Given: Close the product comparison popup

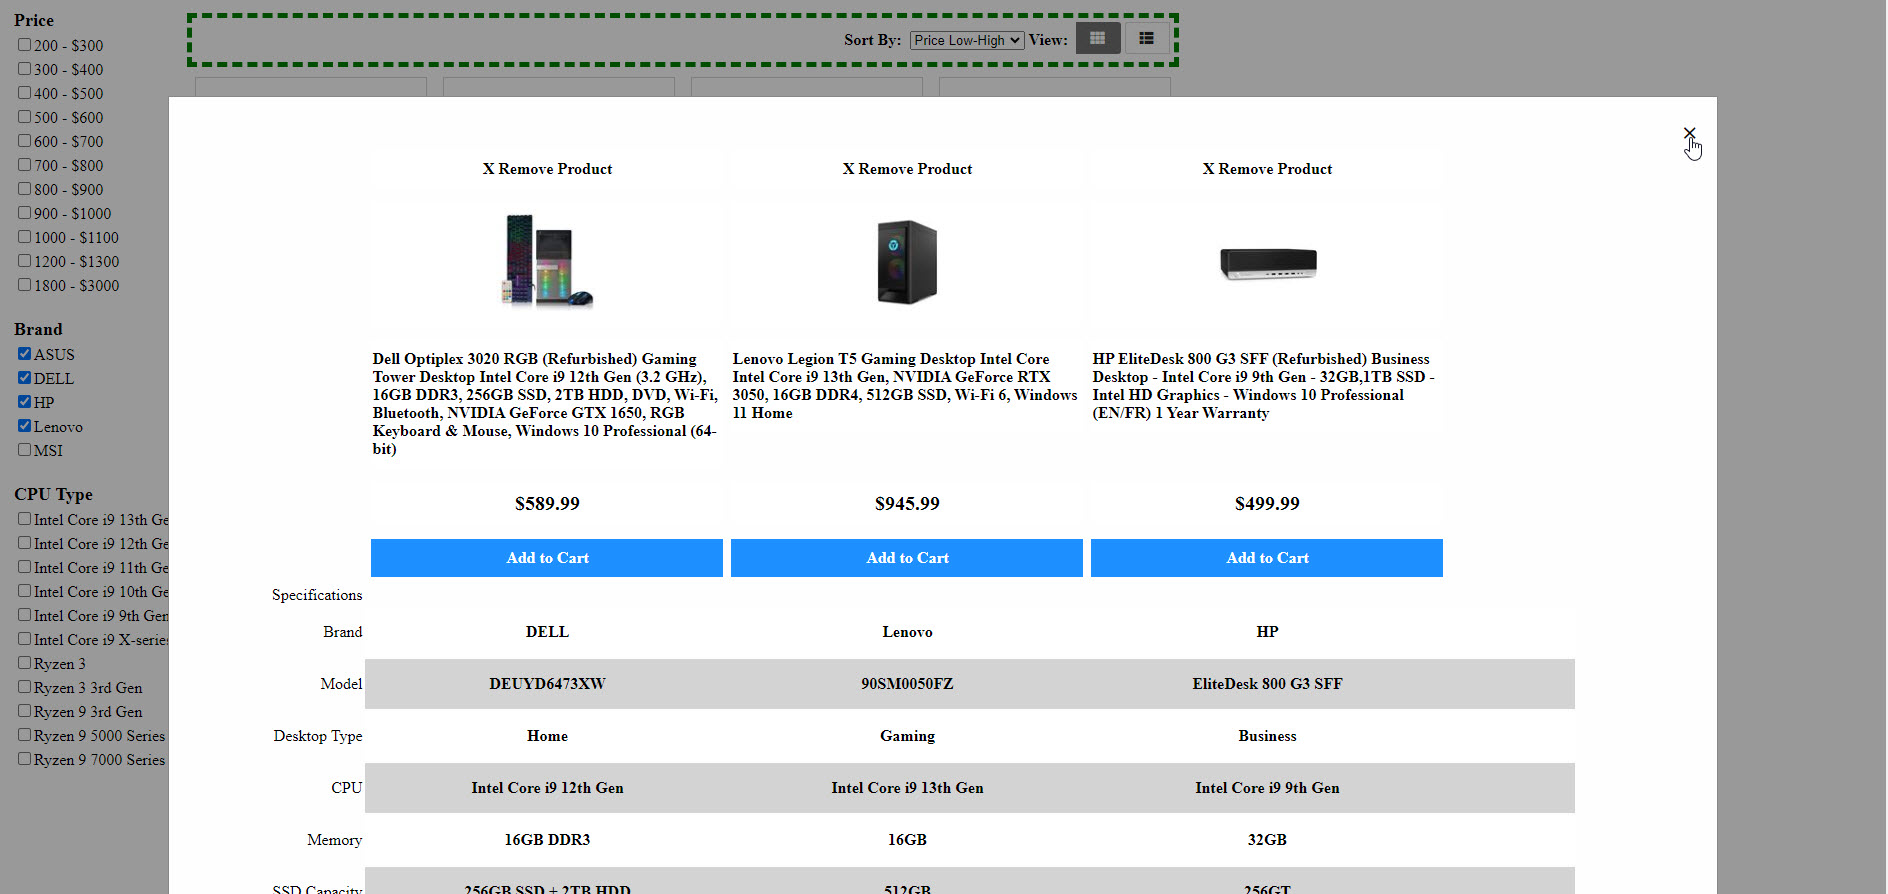Looking at the screenshot, I should tap(1689, 133).
